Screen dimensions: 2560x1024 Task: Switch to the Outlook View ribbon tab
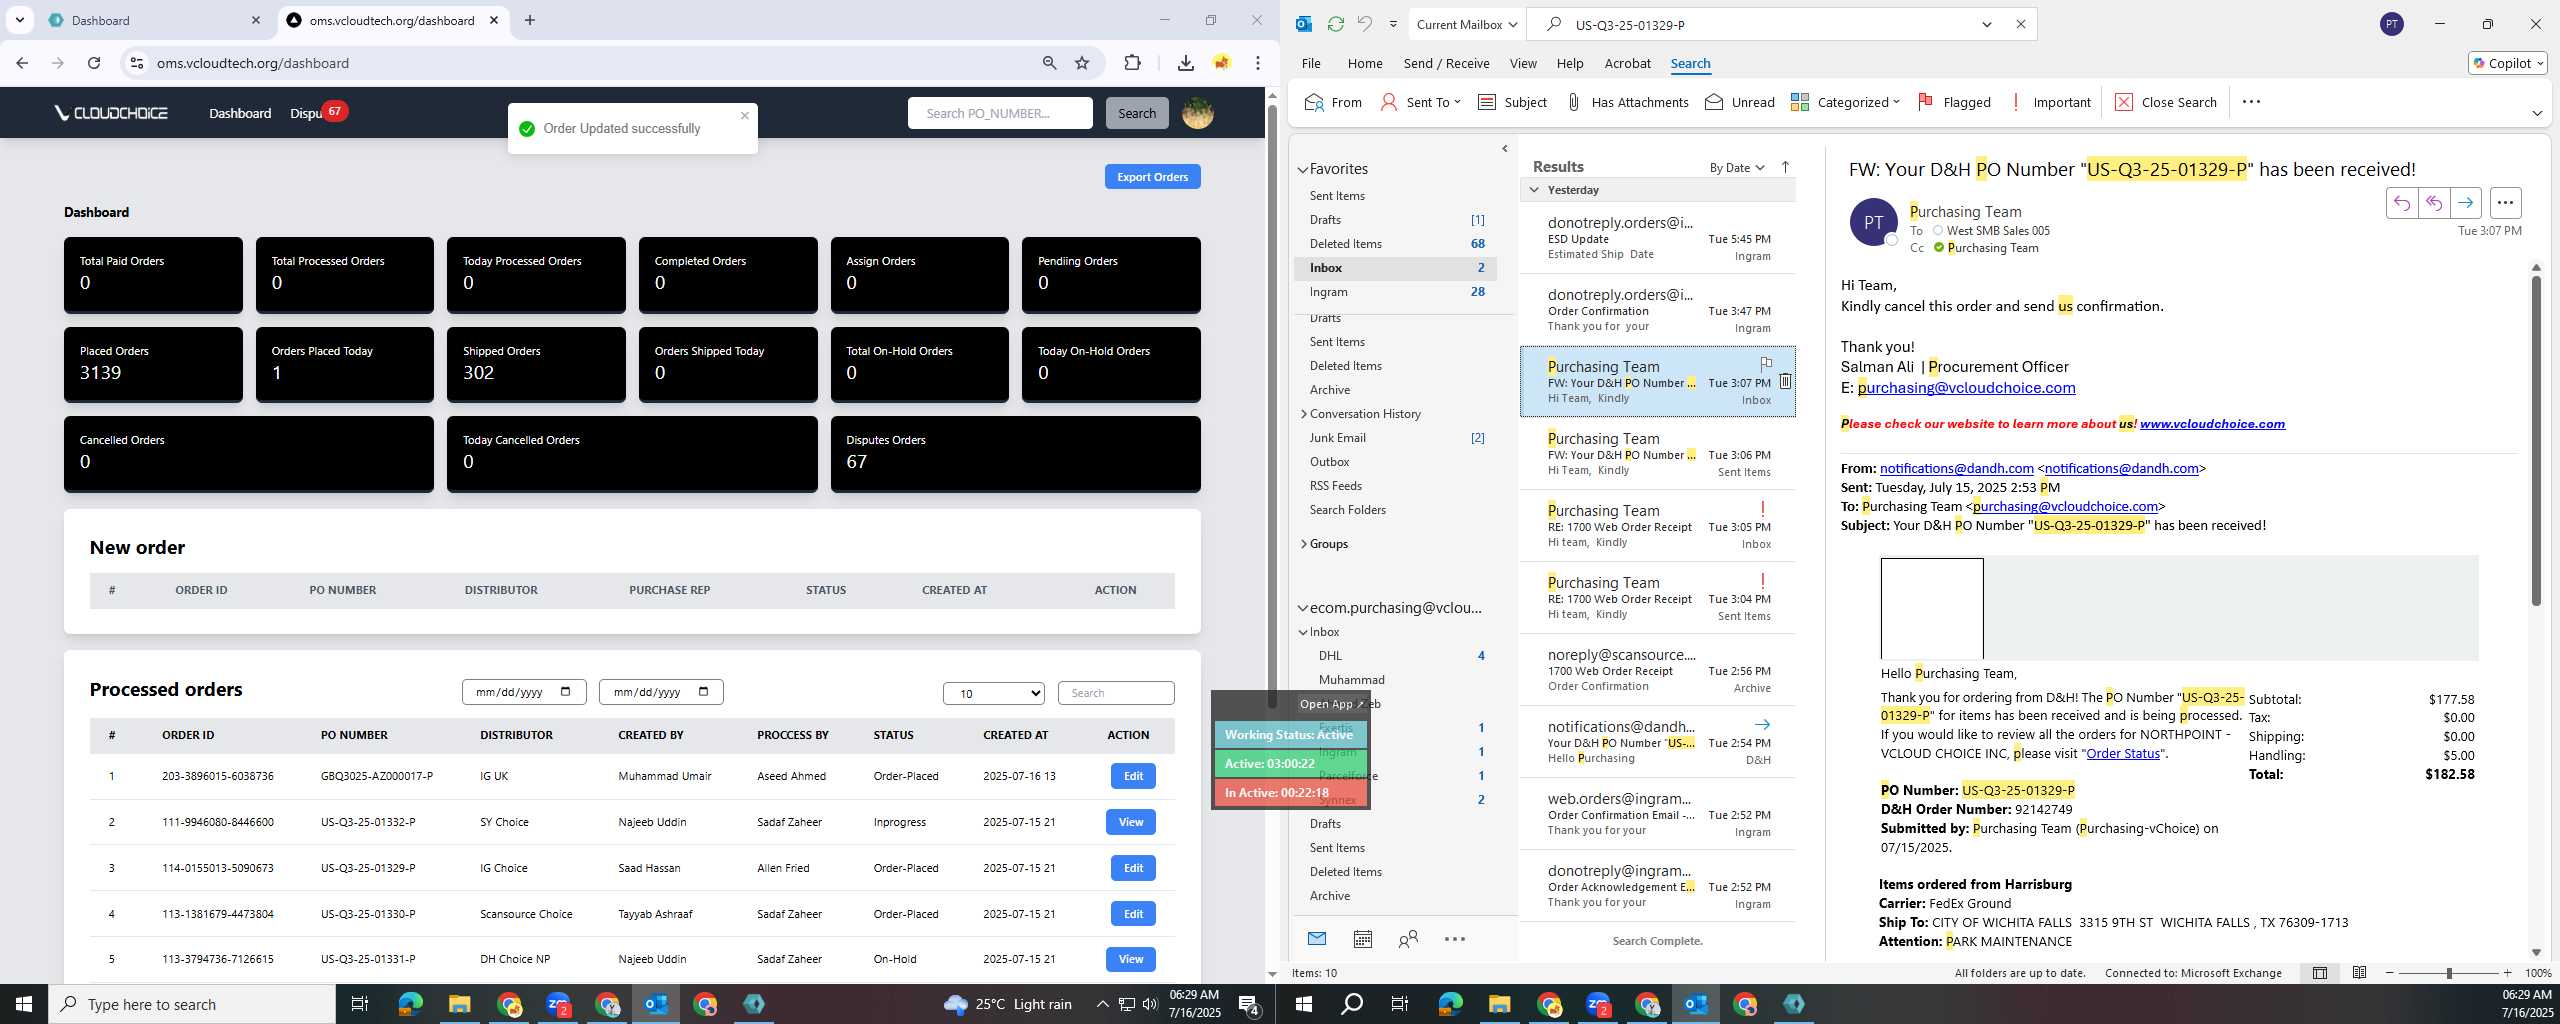(1523, 63)
